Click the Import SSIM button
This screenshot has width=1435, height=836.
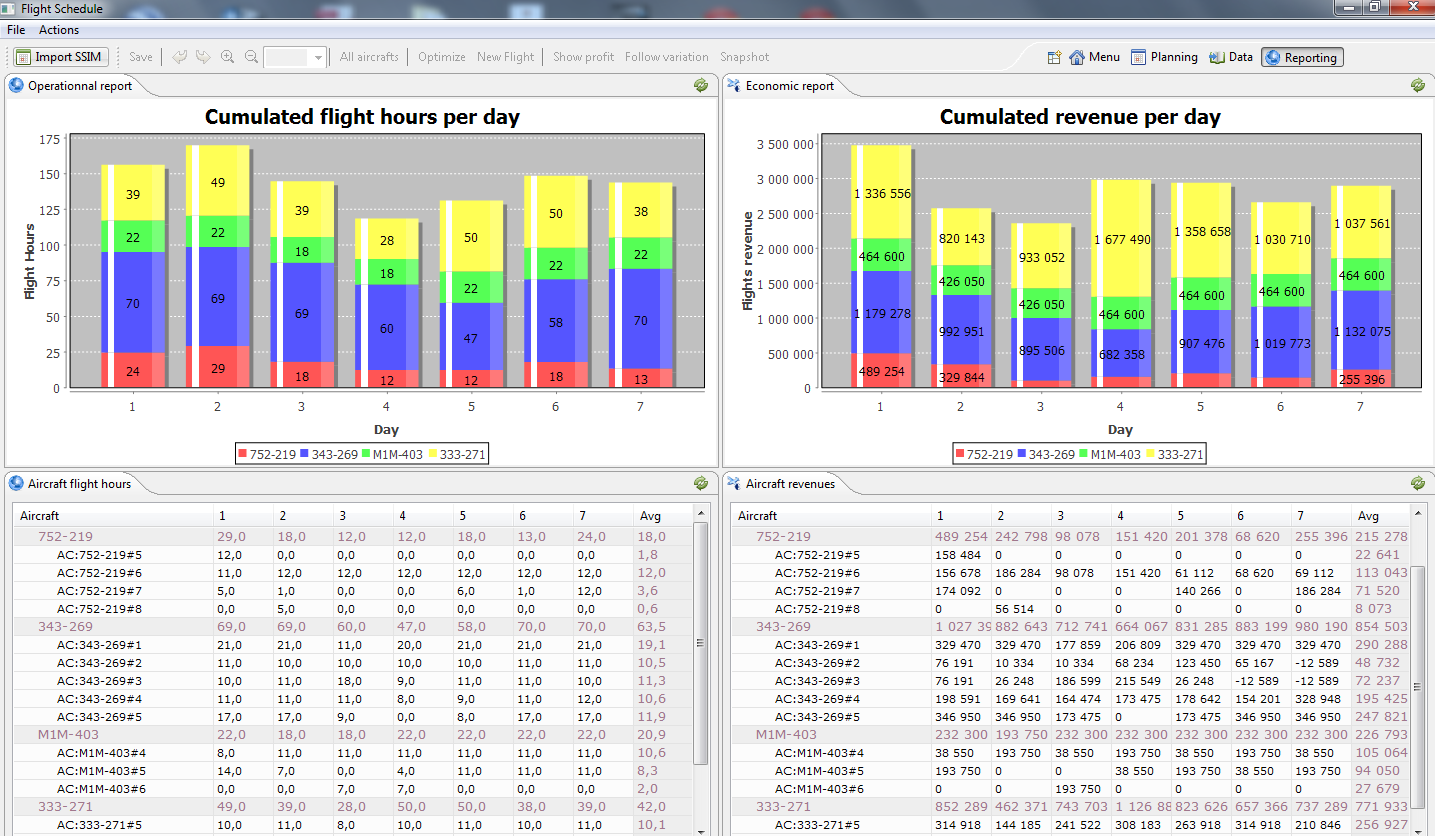(x=61, y=57)
